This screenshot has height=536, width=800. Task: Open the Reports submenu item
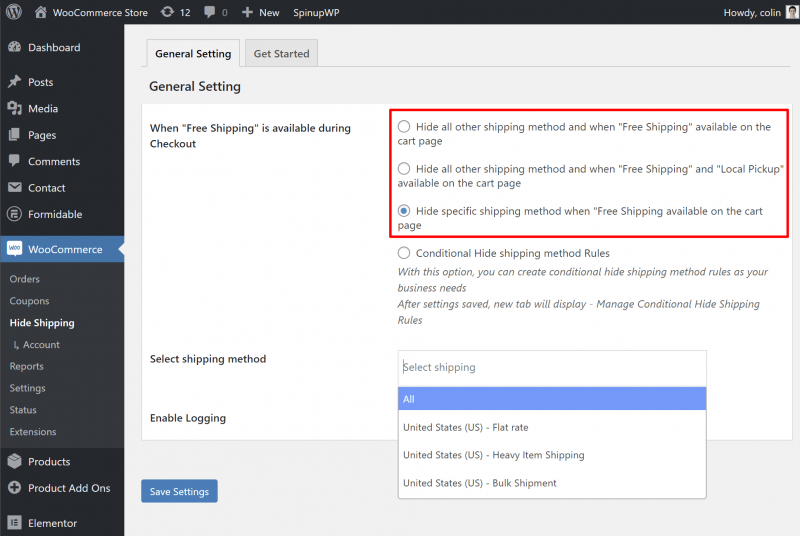[27, 366]
